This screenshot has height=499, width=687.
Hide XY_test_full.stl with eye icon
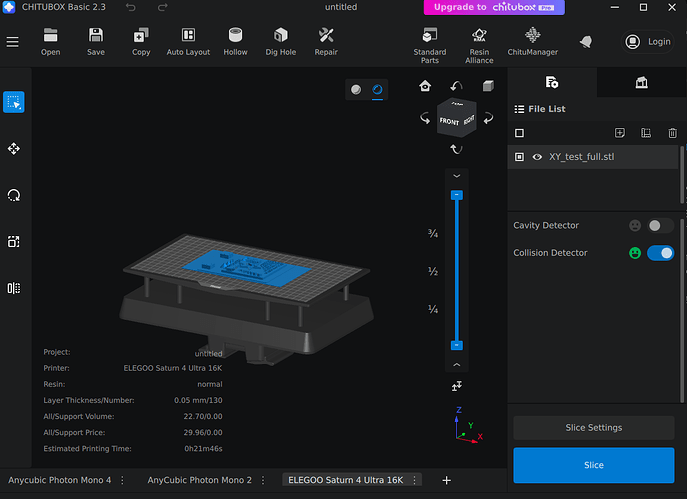click(537, 157)
